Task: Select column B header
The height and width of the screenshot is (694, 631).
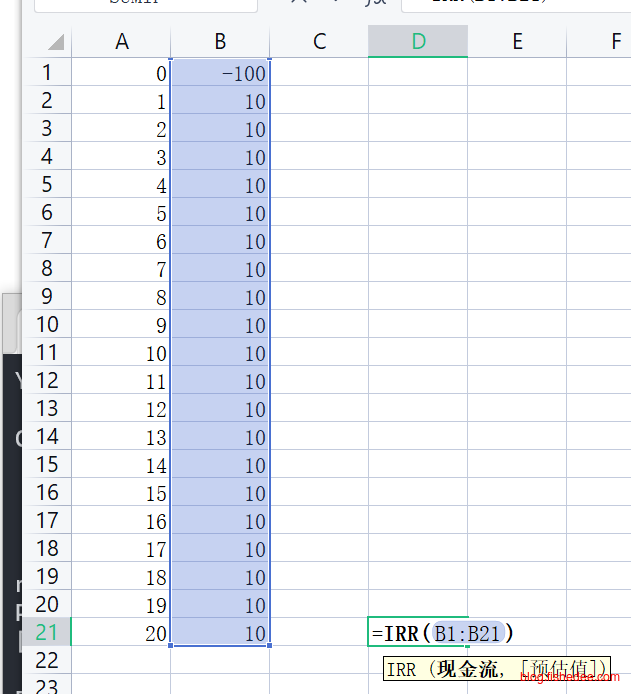Action: click(x=220, y=41)
